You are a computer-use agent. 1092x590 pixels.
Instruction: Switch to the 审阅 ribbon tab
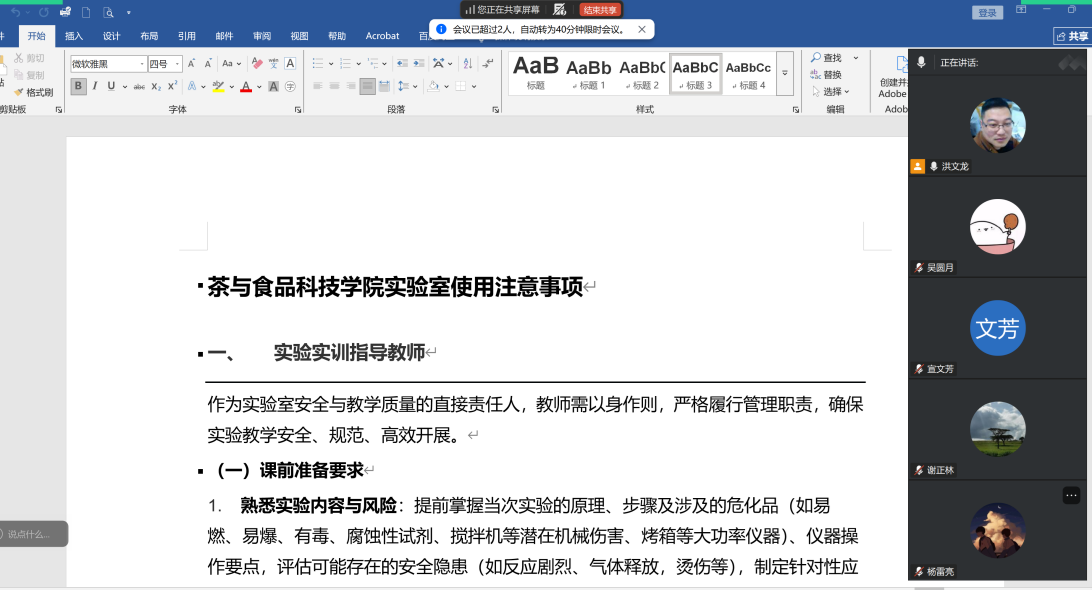262,36
